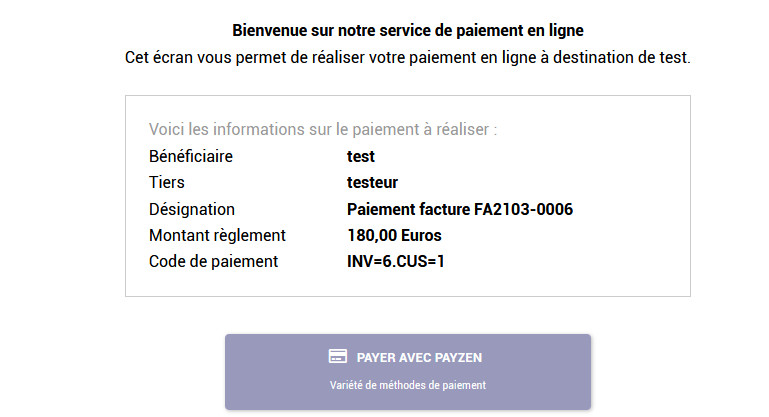Click 'Paiement facture FA2103-0006' text
The image size is (769, 417).
pos(460,209)
